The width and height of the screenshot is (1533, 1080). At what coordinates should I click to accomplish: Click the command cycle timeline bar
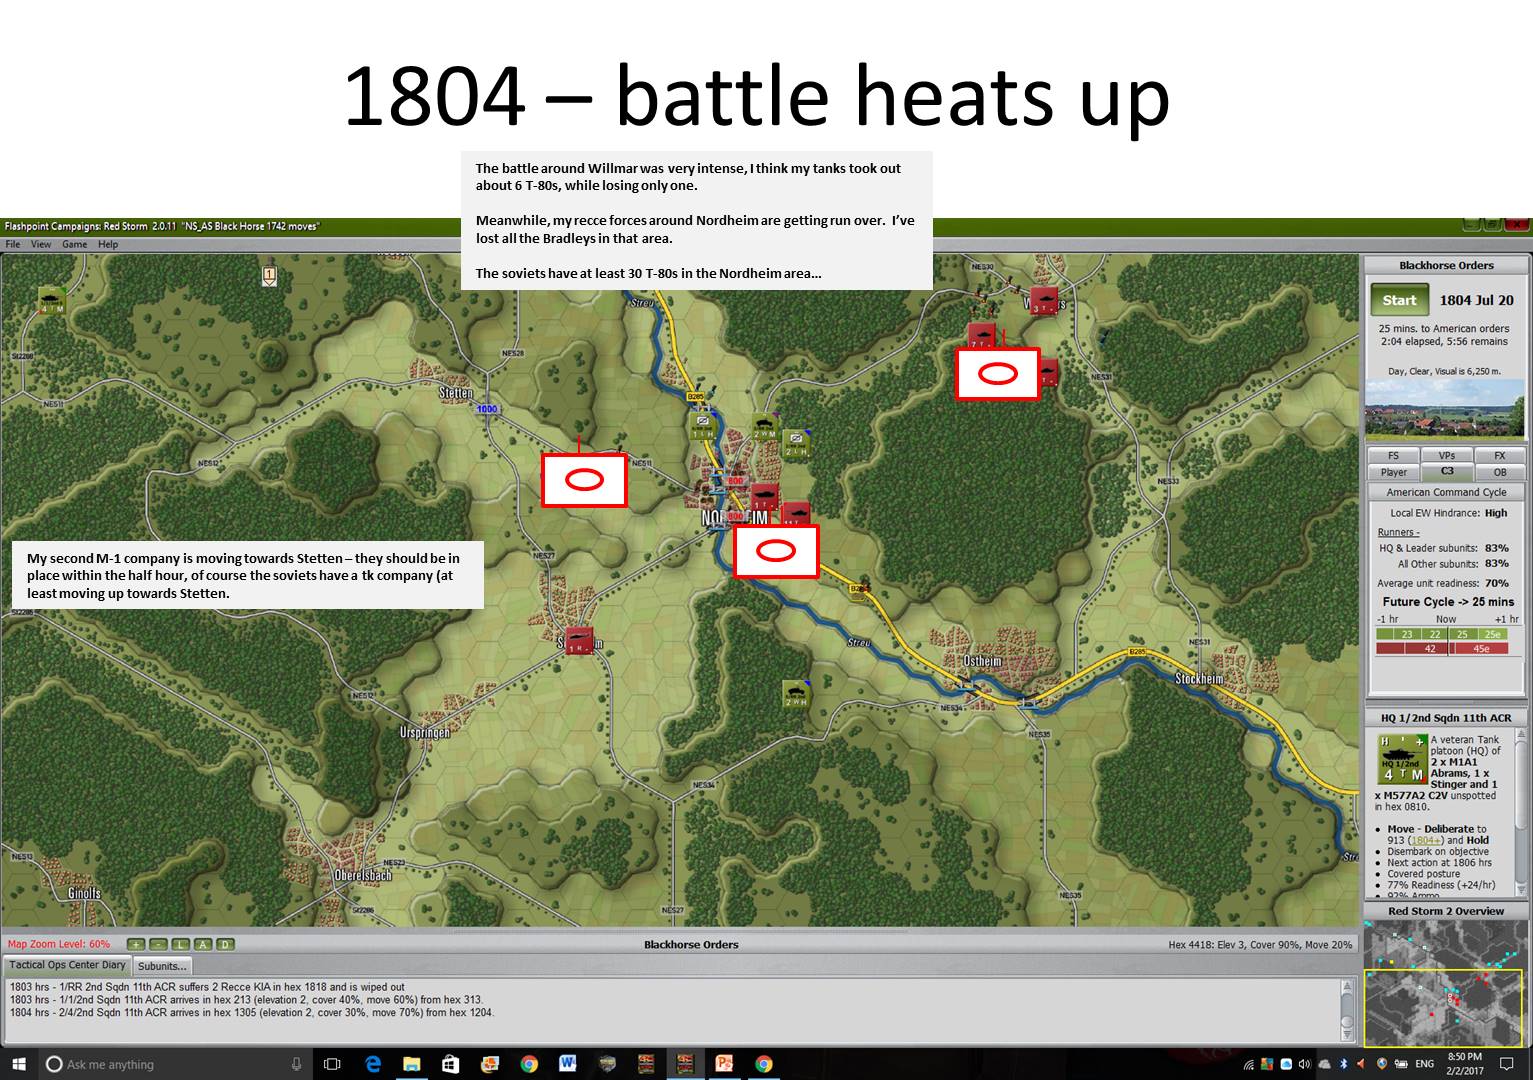pyautogui.click(x=1442, y=641)
